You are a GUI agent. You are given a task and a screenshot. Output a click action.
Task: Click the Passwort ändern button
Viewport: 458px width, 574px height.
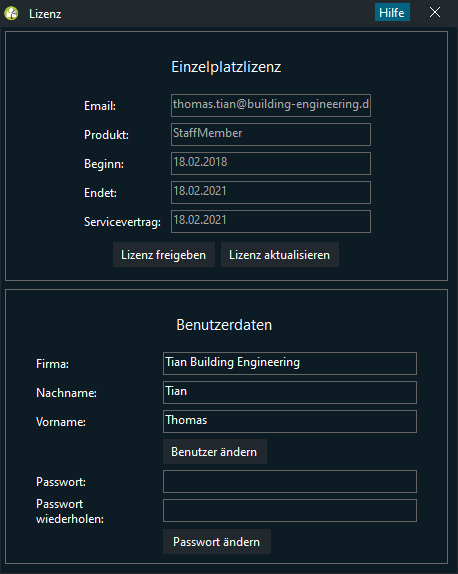pyautogui.click(x=217, y=541)
